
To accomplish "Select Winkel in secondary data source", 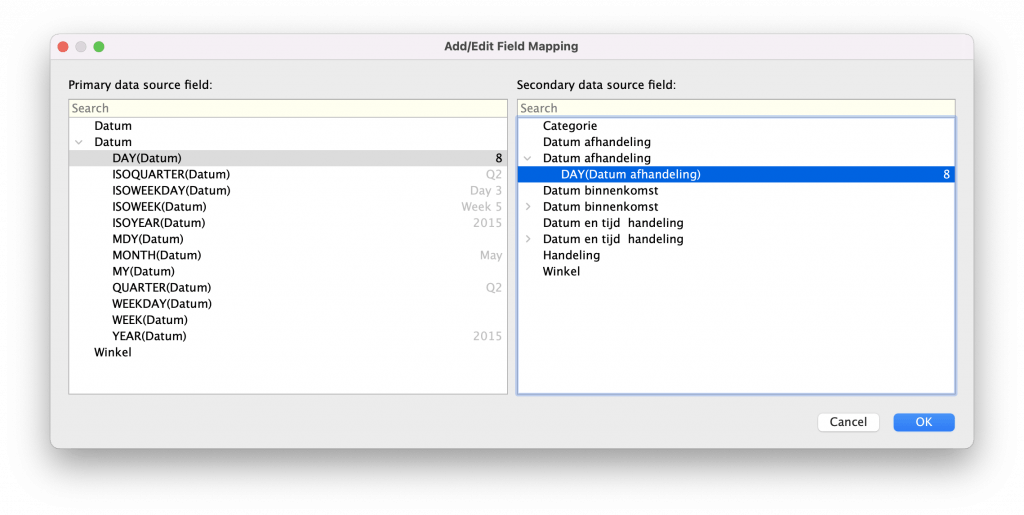I will (x=561, y=271).
